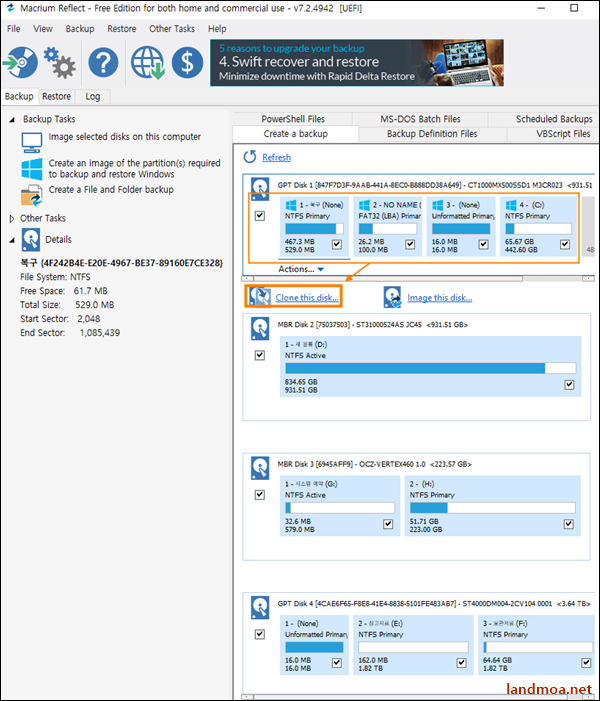The image size is (600, 701).
Task: Click the Disk 1 horizontal scrollbar
Action: coord(418,279)
